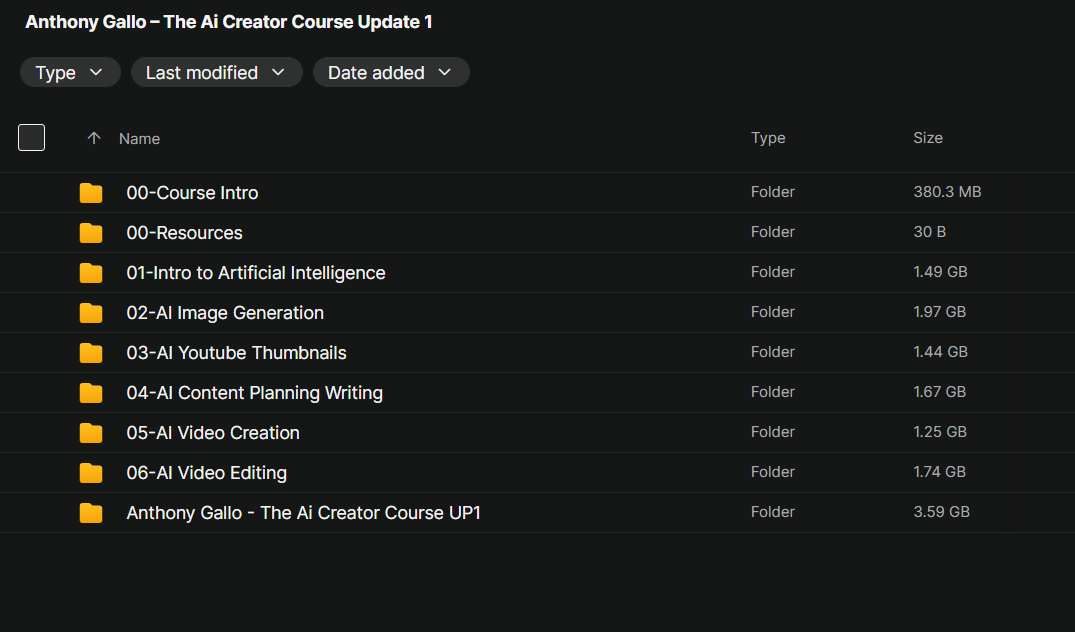Expand the Last modified filter
Screen dimensions: 1075x632
(217, 73)
